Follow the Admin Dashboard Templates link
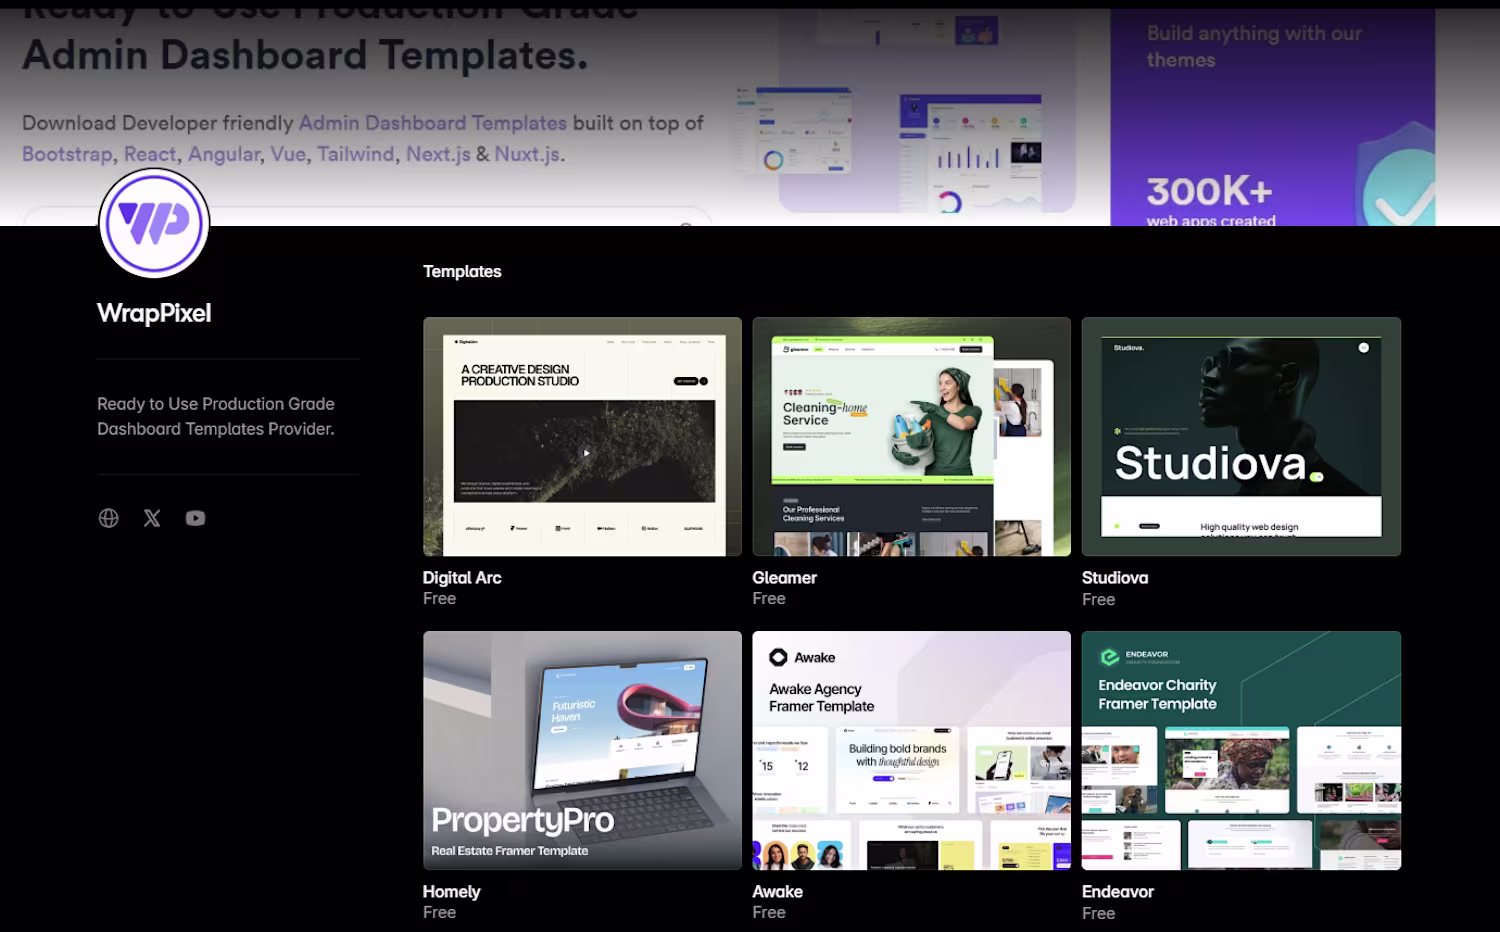Viewport: 1500px width, 932px height. [433, 123]
